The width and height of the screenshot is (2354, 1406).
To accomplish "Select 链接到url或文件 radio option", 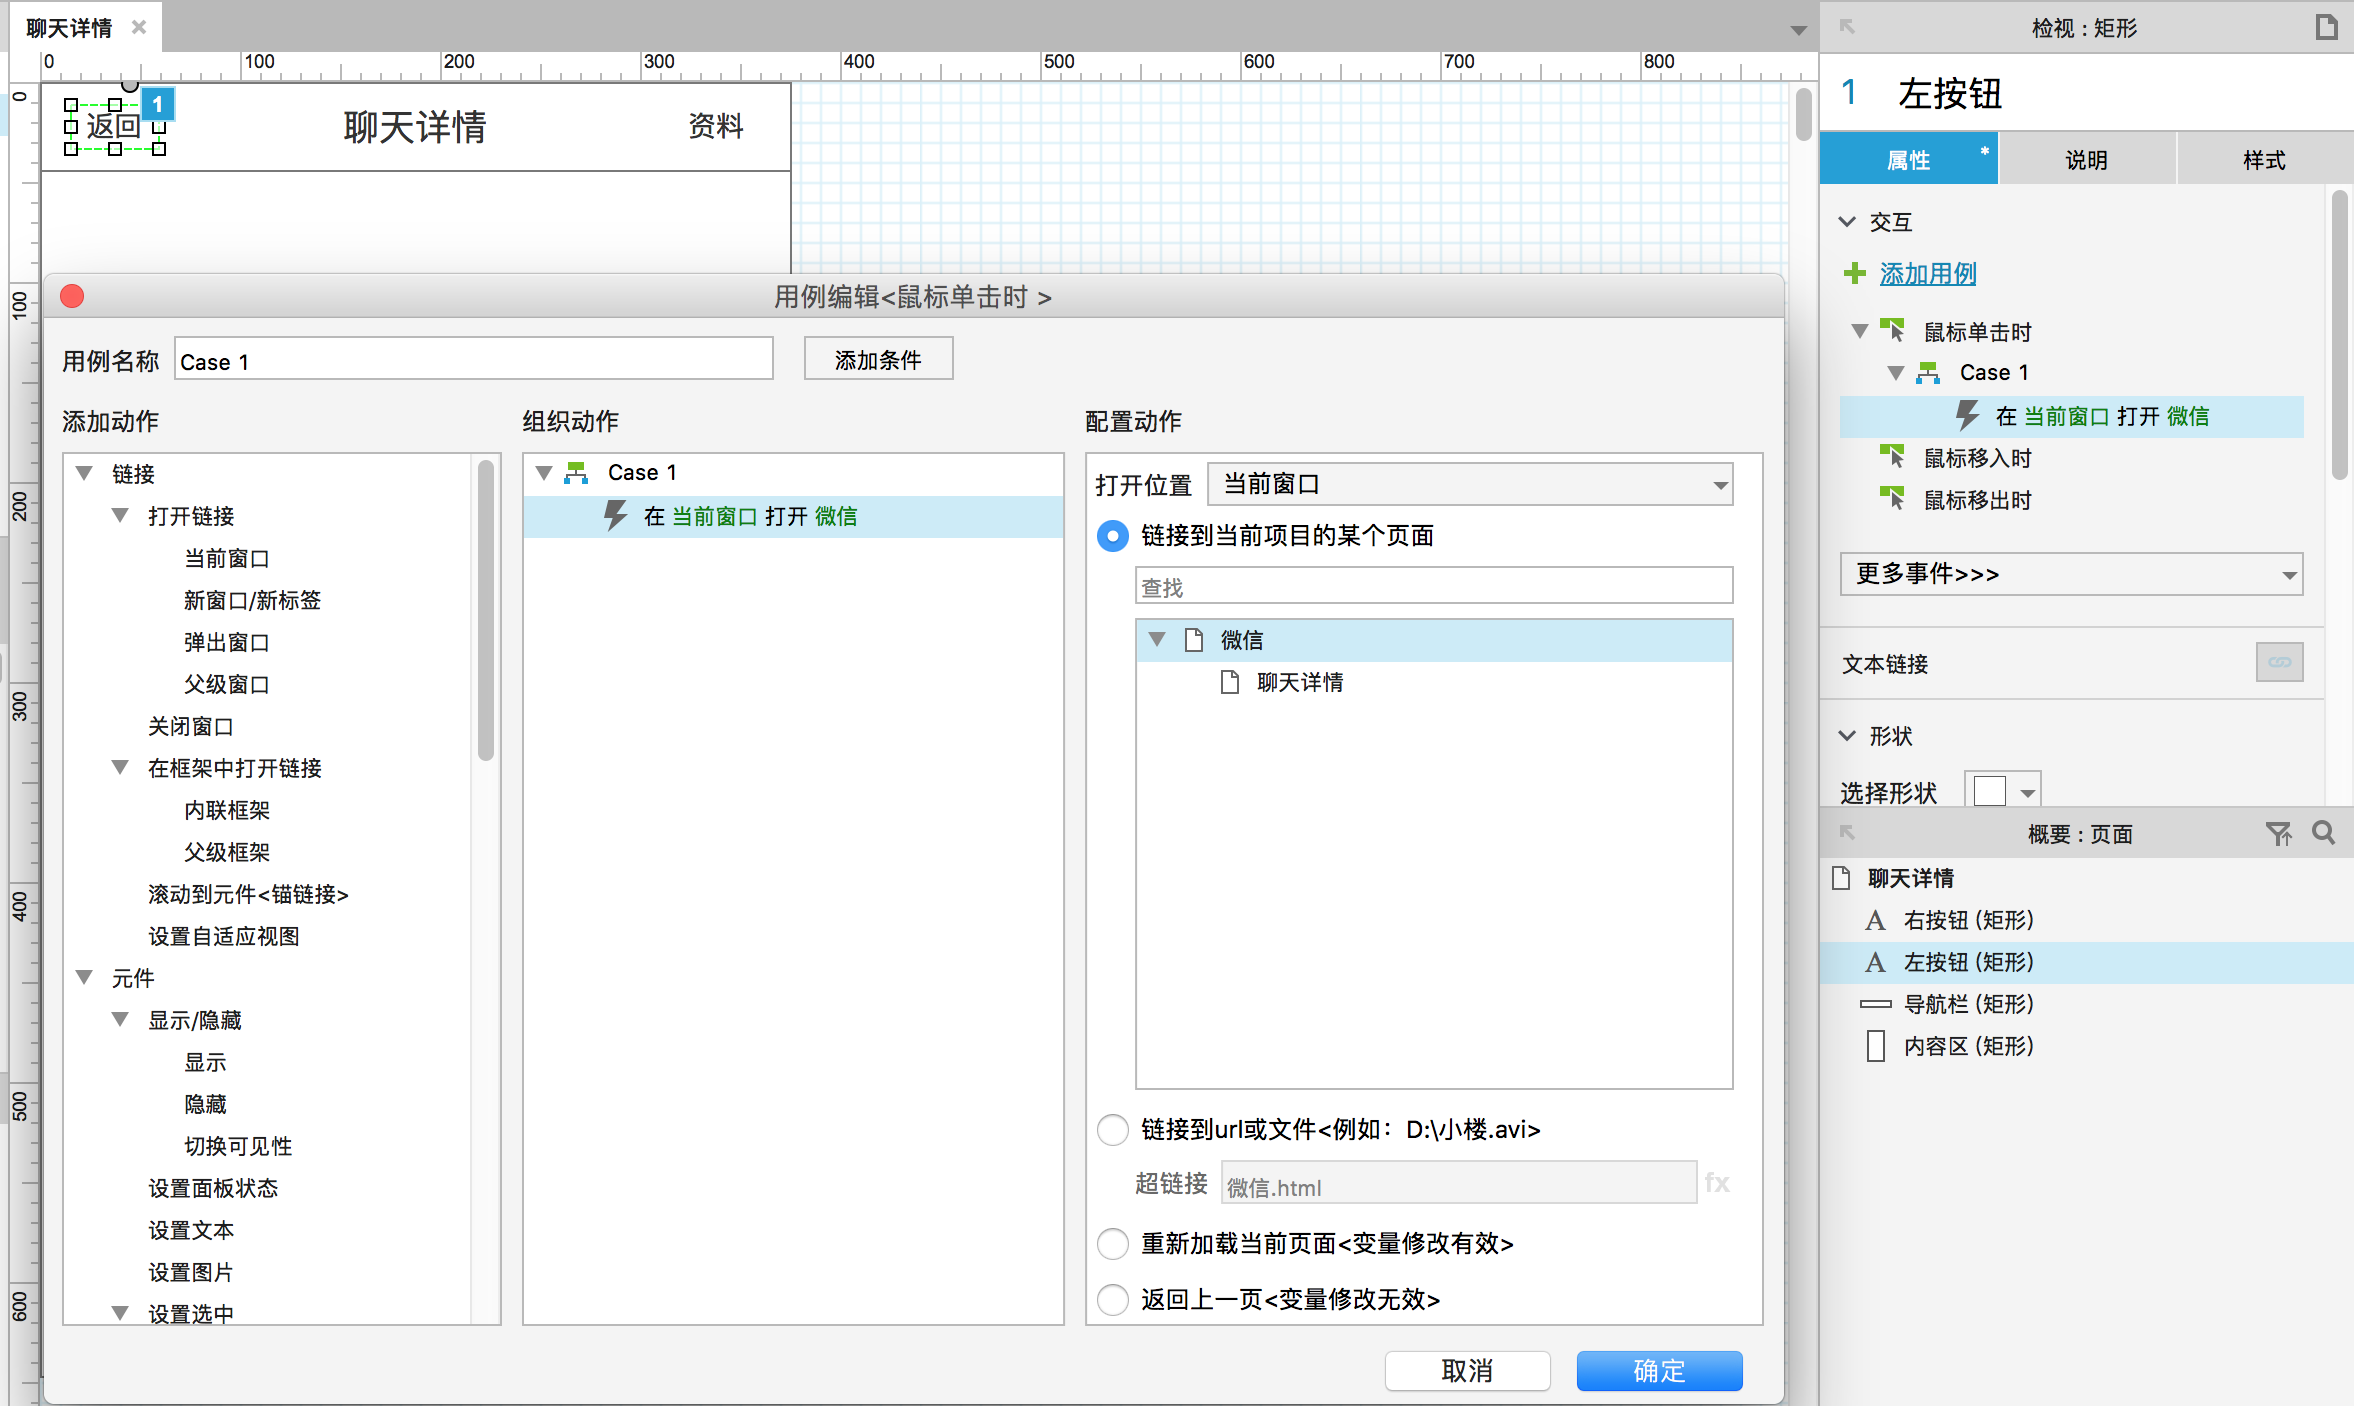I will pos(1113,1130).
